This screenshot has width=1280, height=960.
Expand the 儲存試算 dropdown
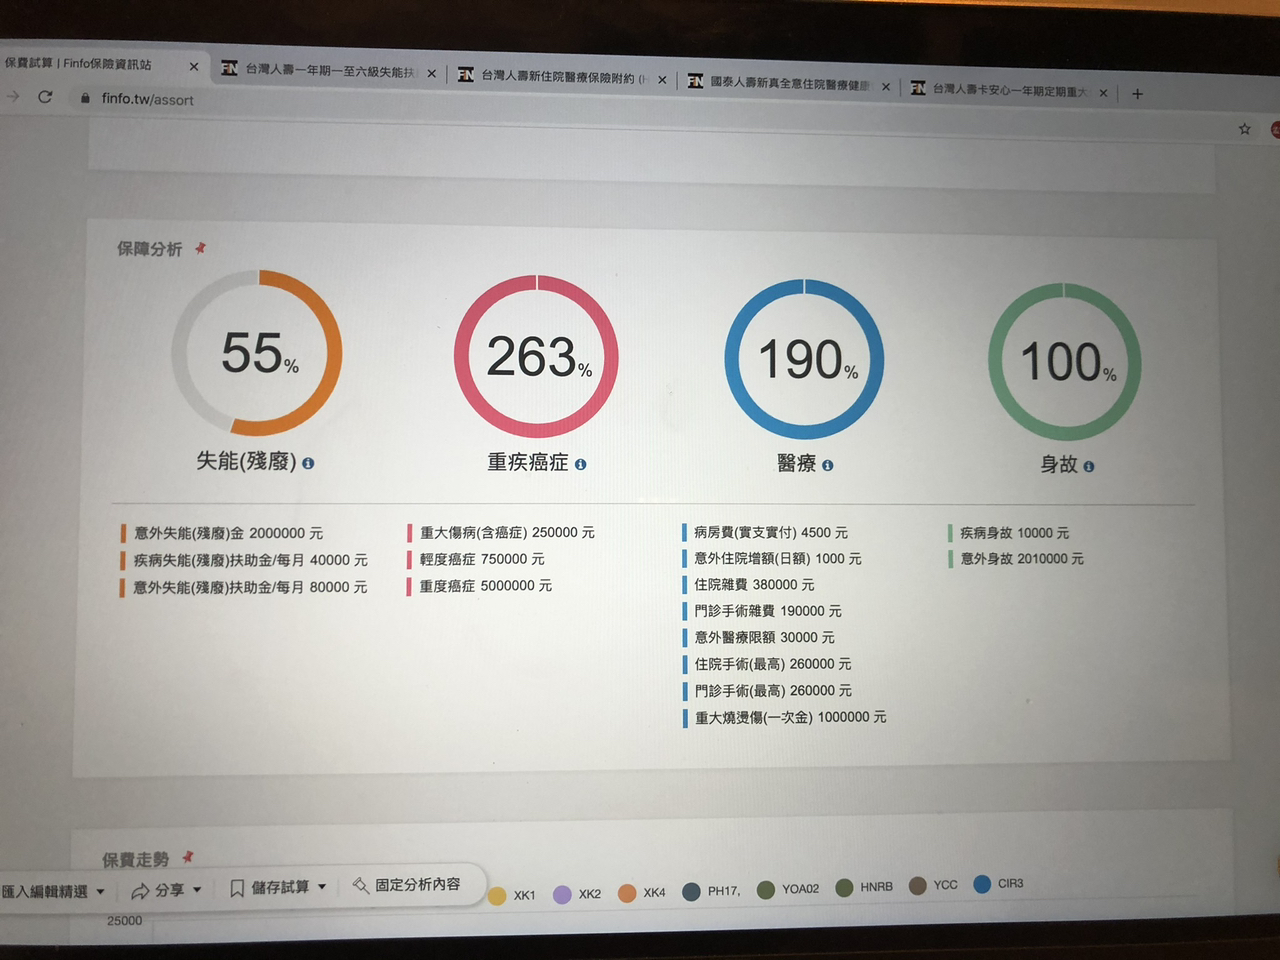click(322, 886)
